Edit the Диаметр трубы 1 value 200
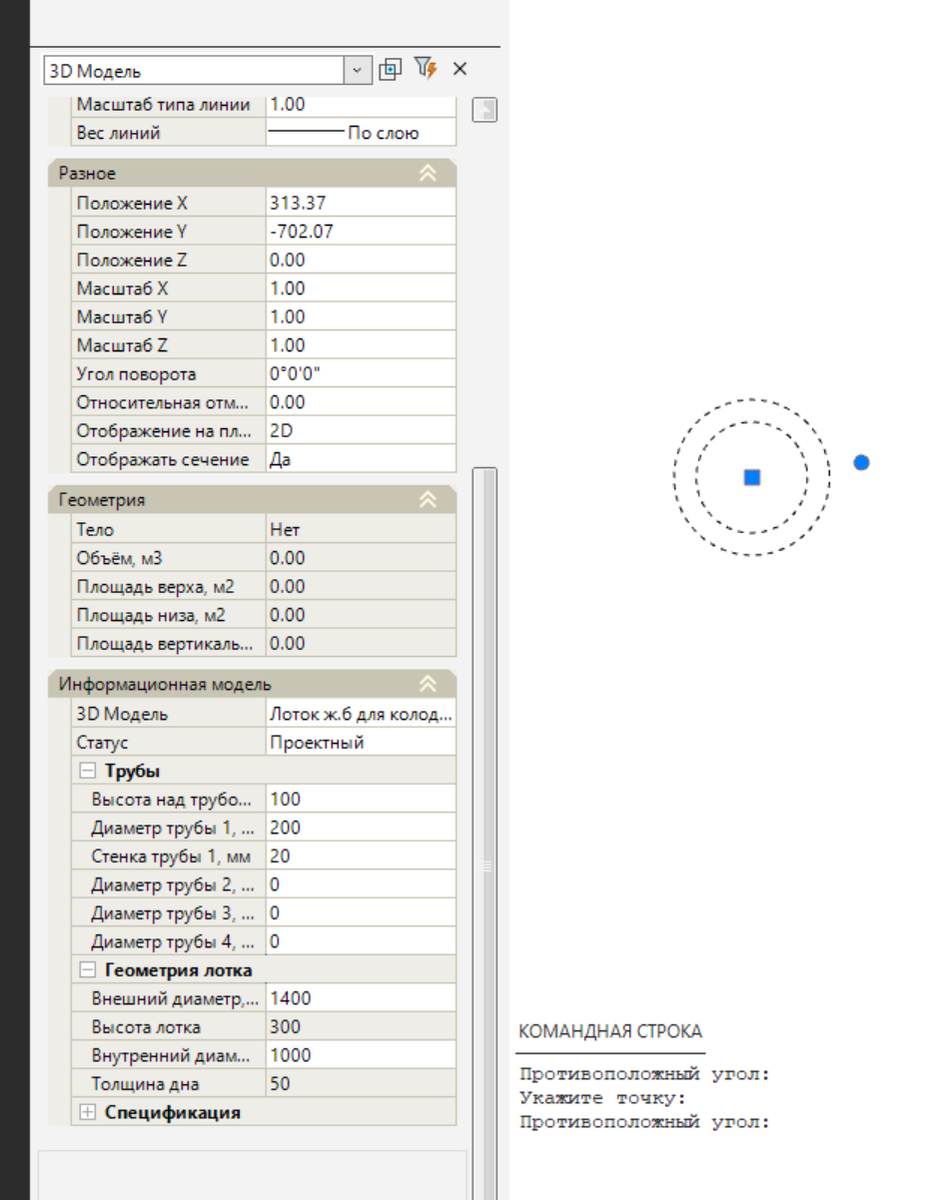 tap(360, 828)
